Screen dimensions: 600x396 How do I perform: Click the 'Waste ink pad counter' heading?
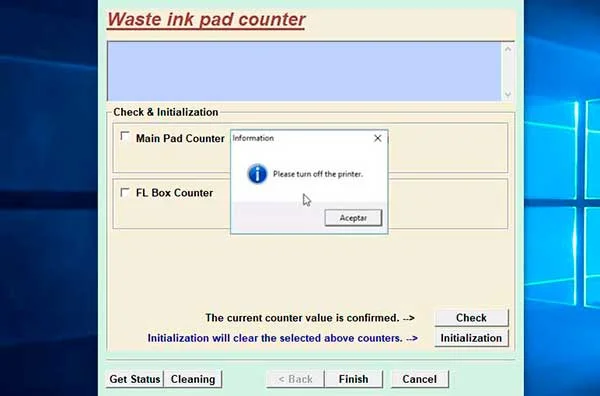point(206,19)
